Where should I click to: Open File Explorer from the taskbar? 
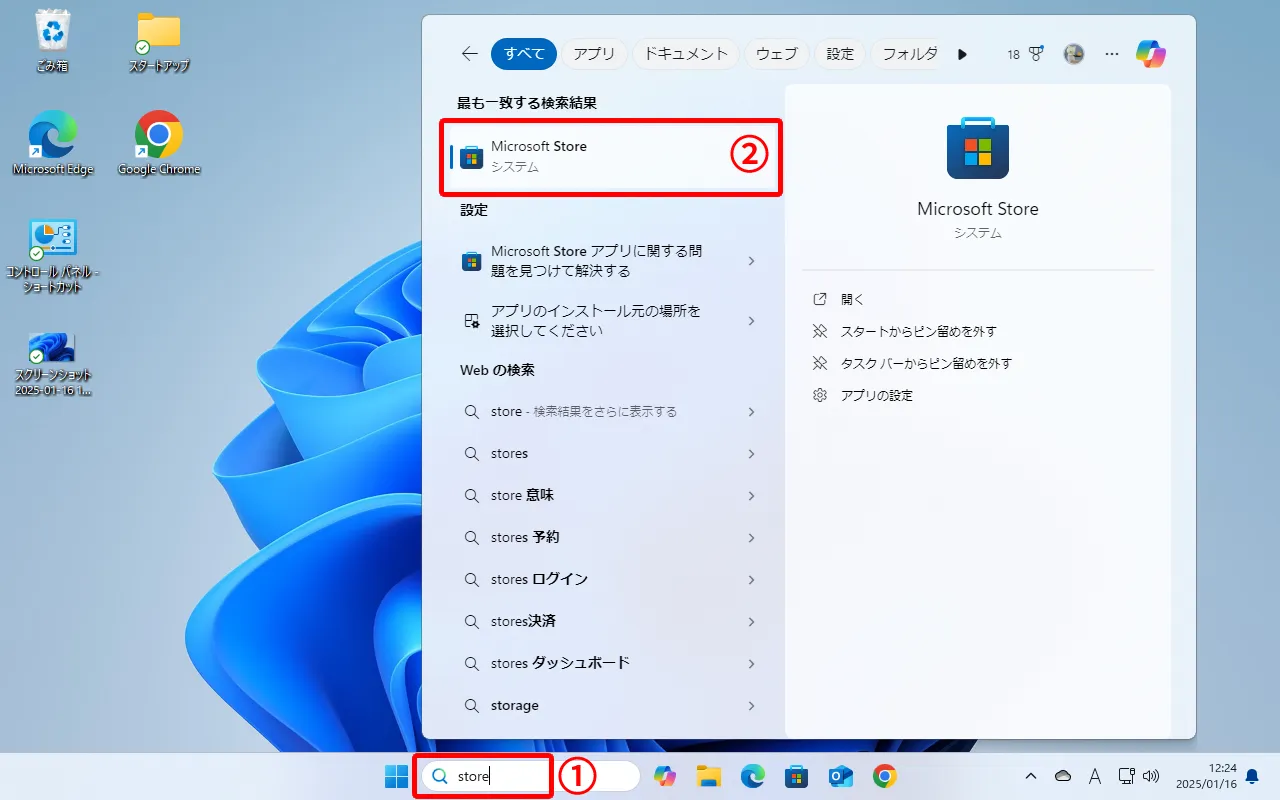[709, 776]
